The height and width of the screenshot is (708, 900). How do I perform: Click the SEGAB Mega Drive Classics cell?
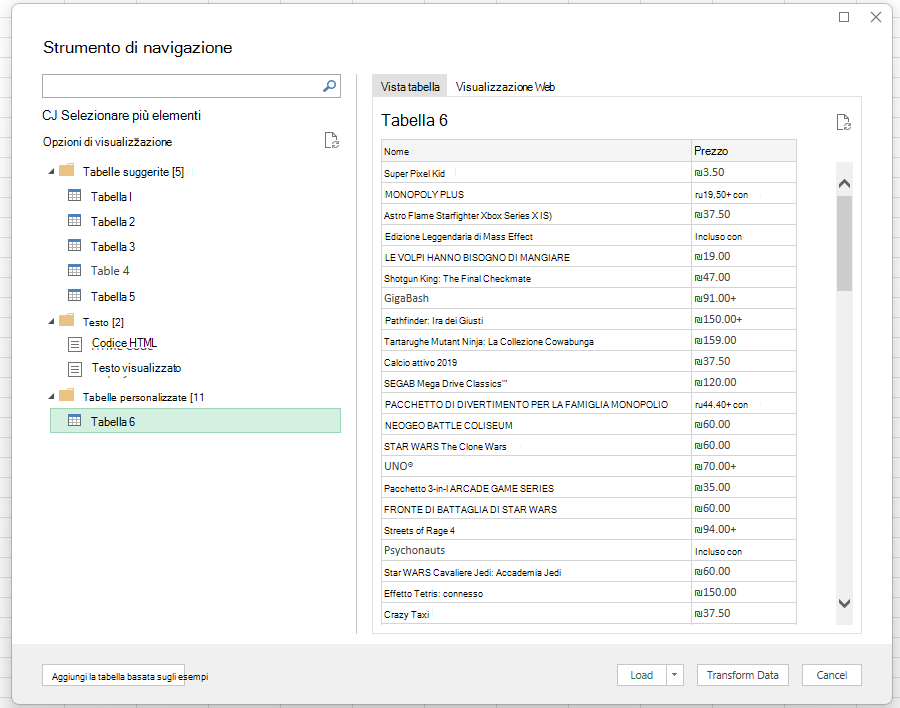[x=536, y=383]
